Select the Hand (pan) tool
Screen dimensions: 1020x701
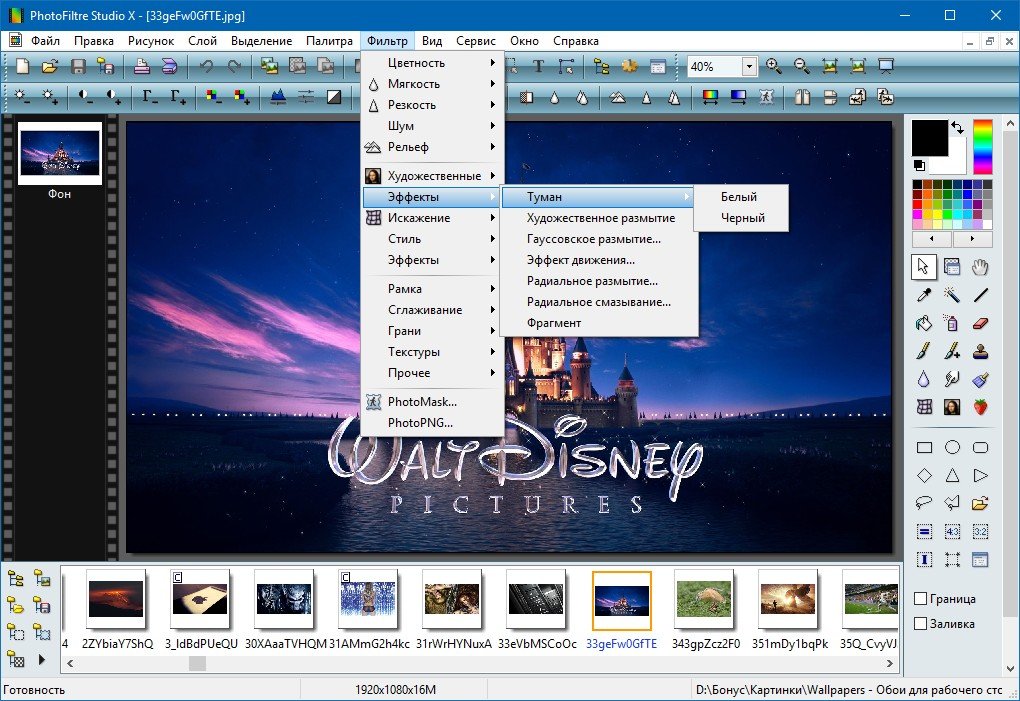(x=980, y=266)
